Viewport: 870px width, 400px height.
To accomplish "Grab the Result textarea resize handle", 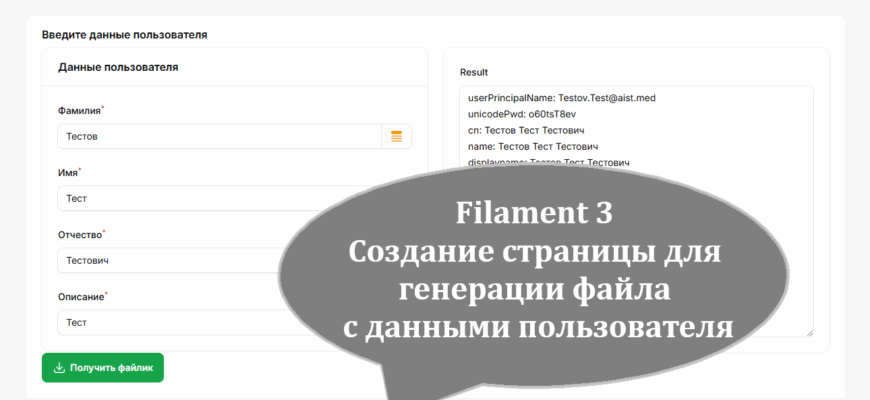I will pos(810,332).
